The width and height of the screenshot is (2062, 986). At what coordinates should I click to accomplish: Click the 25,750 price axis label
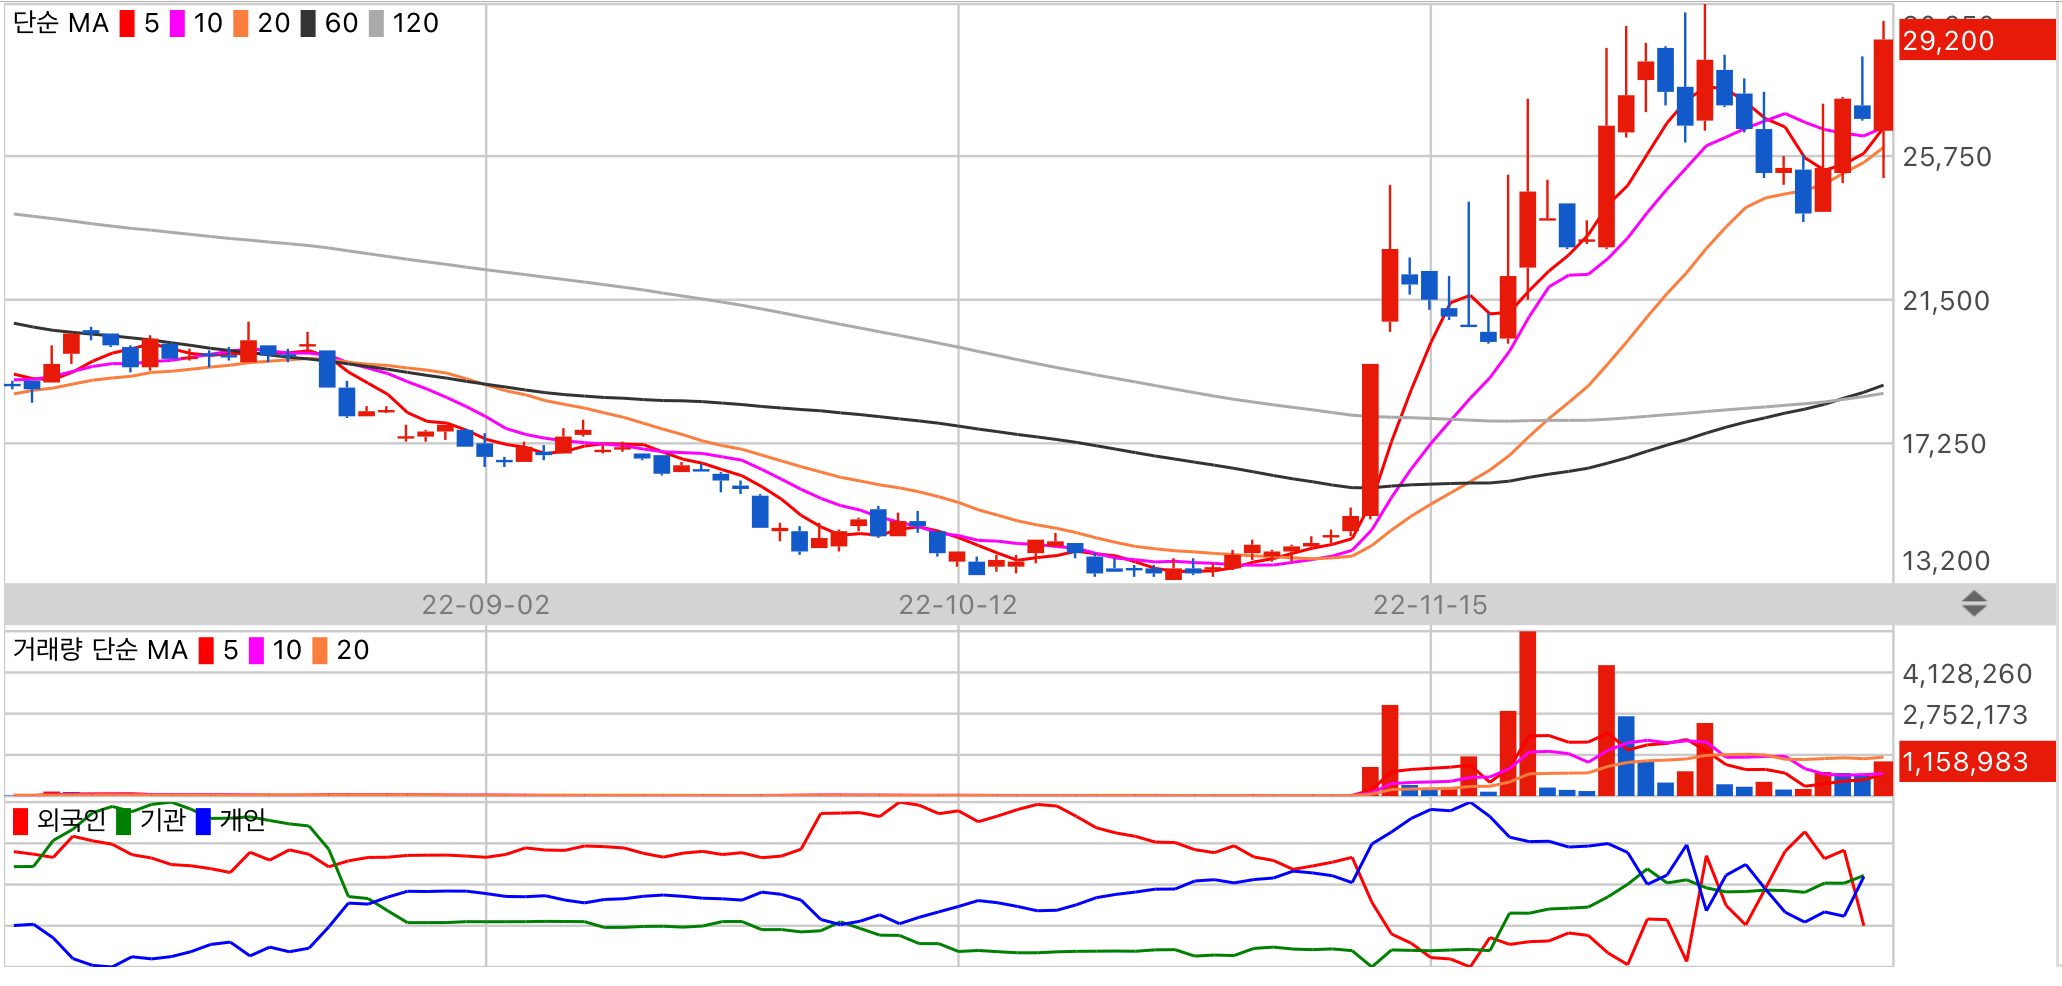tap(1947, 157)
